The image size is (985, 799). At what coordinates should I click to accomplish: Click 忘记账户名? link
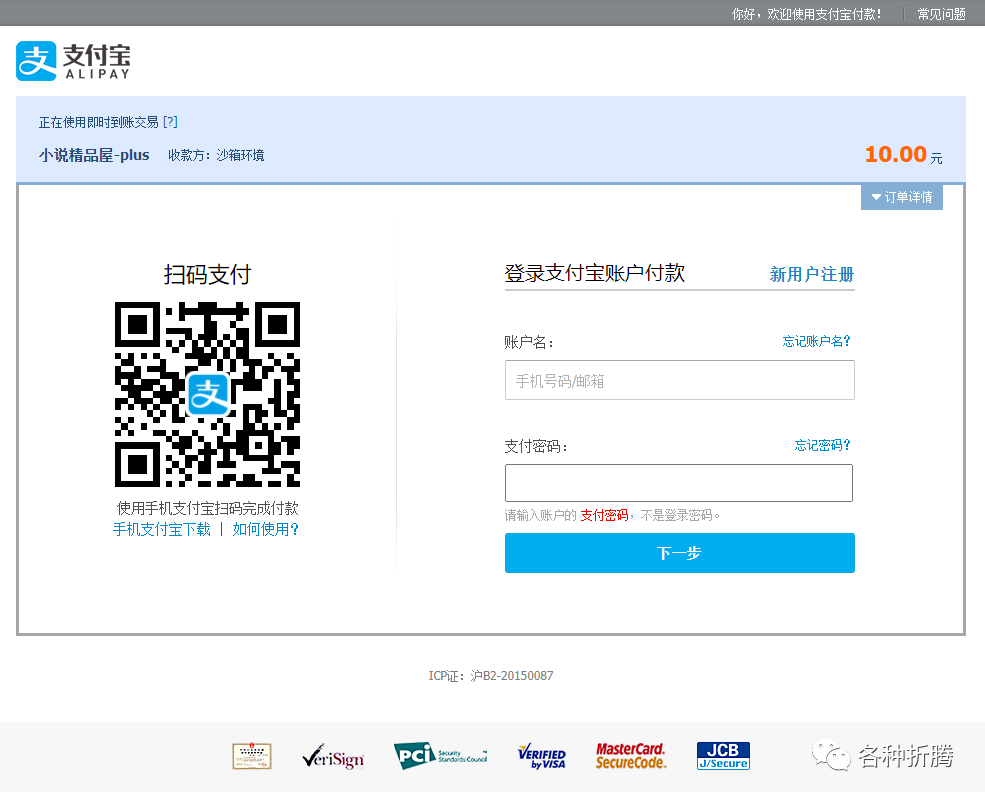click(x=816, y=341)
